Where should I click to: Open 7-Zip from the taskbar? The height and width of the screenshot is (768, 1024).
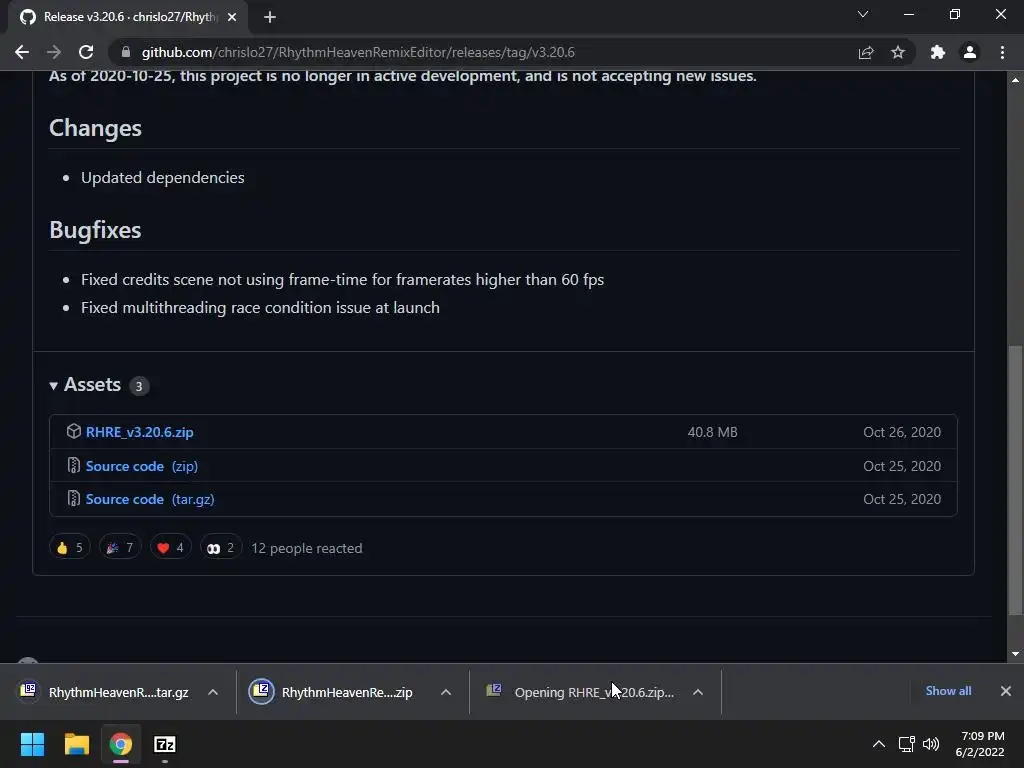165,744
